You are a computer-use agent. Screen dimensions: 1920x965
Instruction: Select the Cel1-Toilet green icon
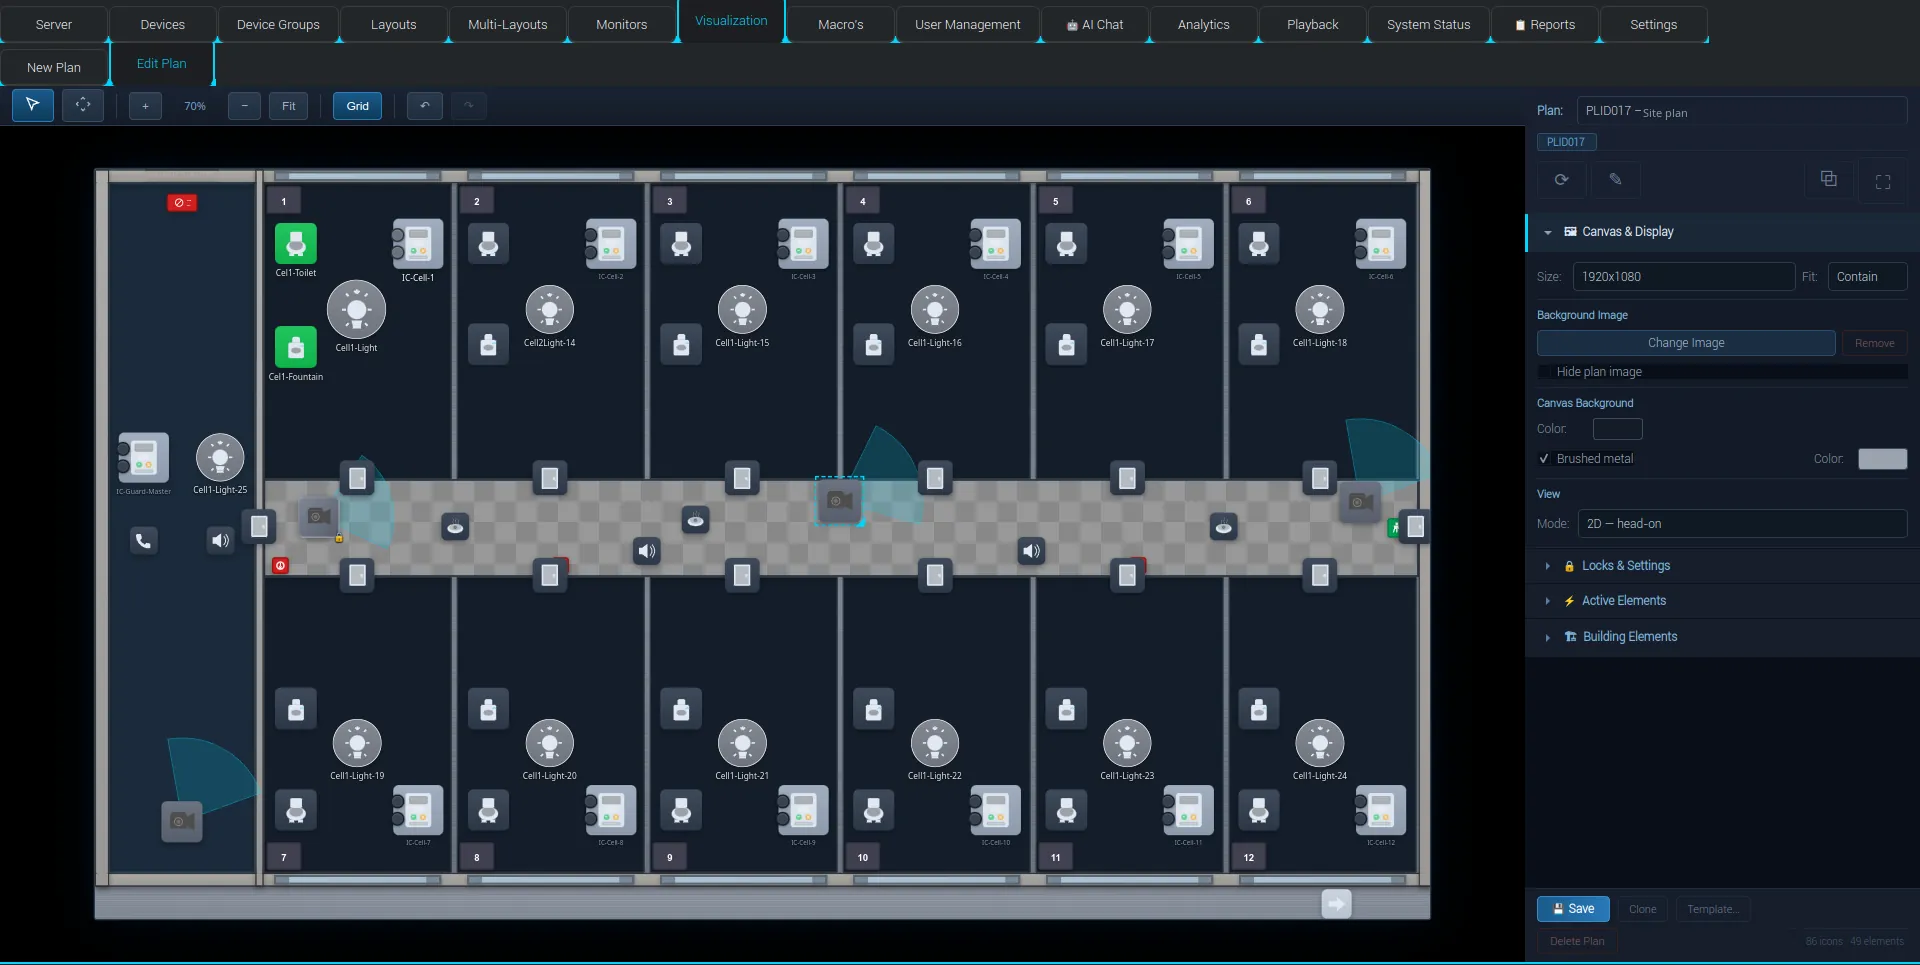click(296, 243)
